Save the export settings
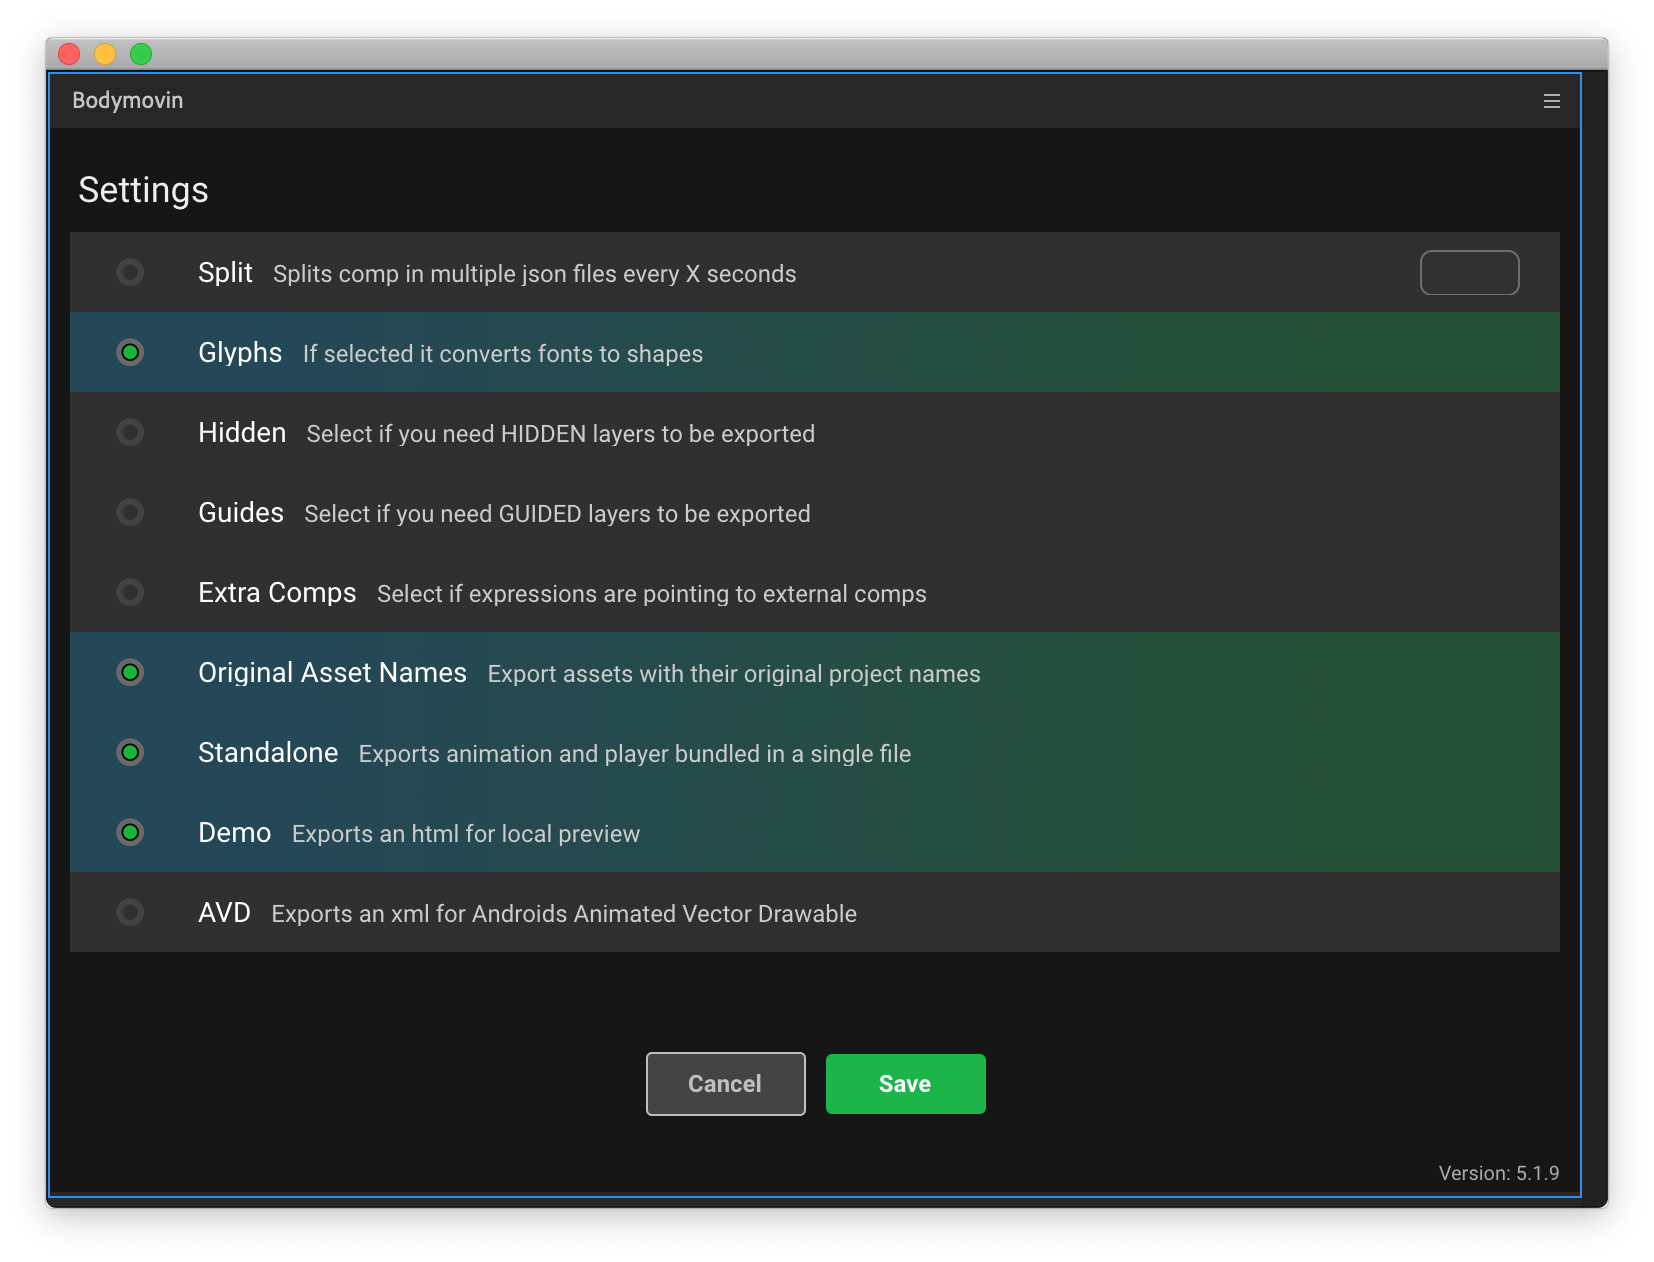The image size is (1654, 1262). pyautogui.click(x=905, y=1084)
